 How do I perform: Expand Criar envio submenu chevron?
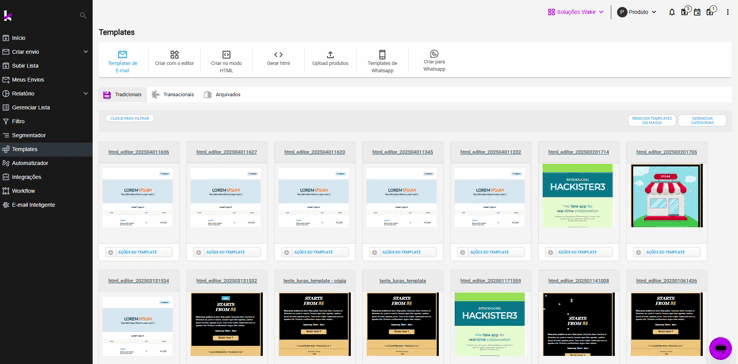86,52
